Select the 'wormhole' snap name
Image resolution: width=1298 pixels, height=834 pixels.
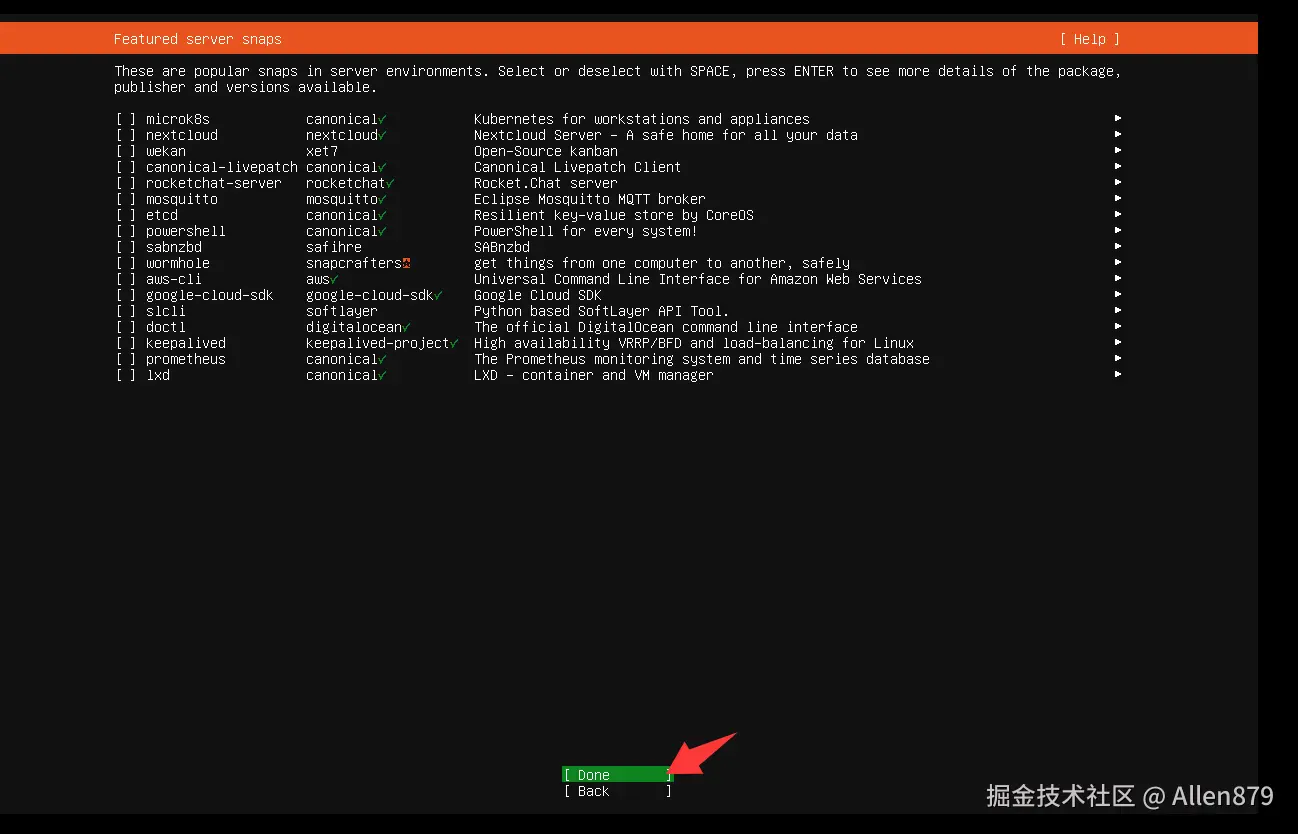pos(178,263)
